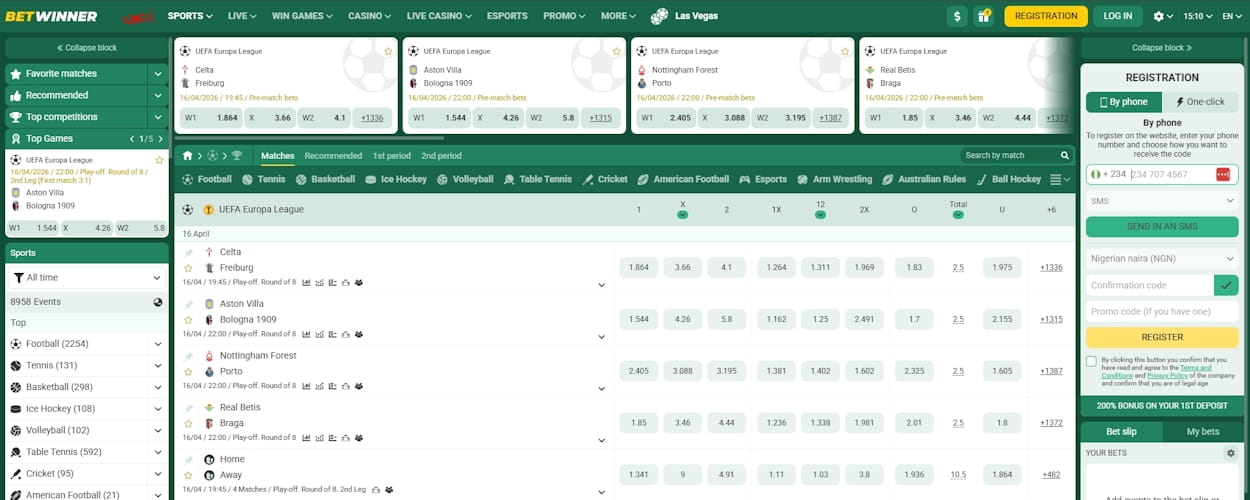Click the yellow REGISTRATION button

click(x=1046, y=16)
